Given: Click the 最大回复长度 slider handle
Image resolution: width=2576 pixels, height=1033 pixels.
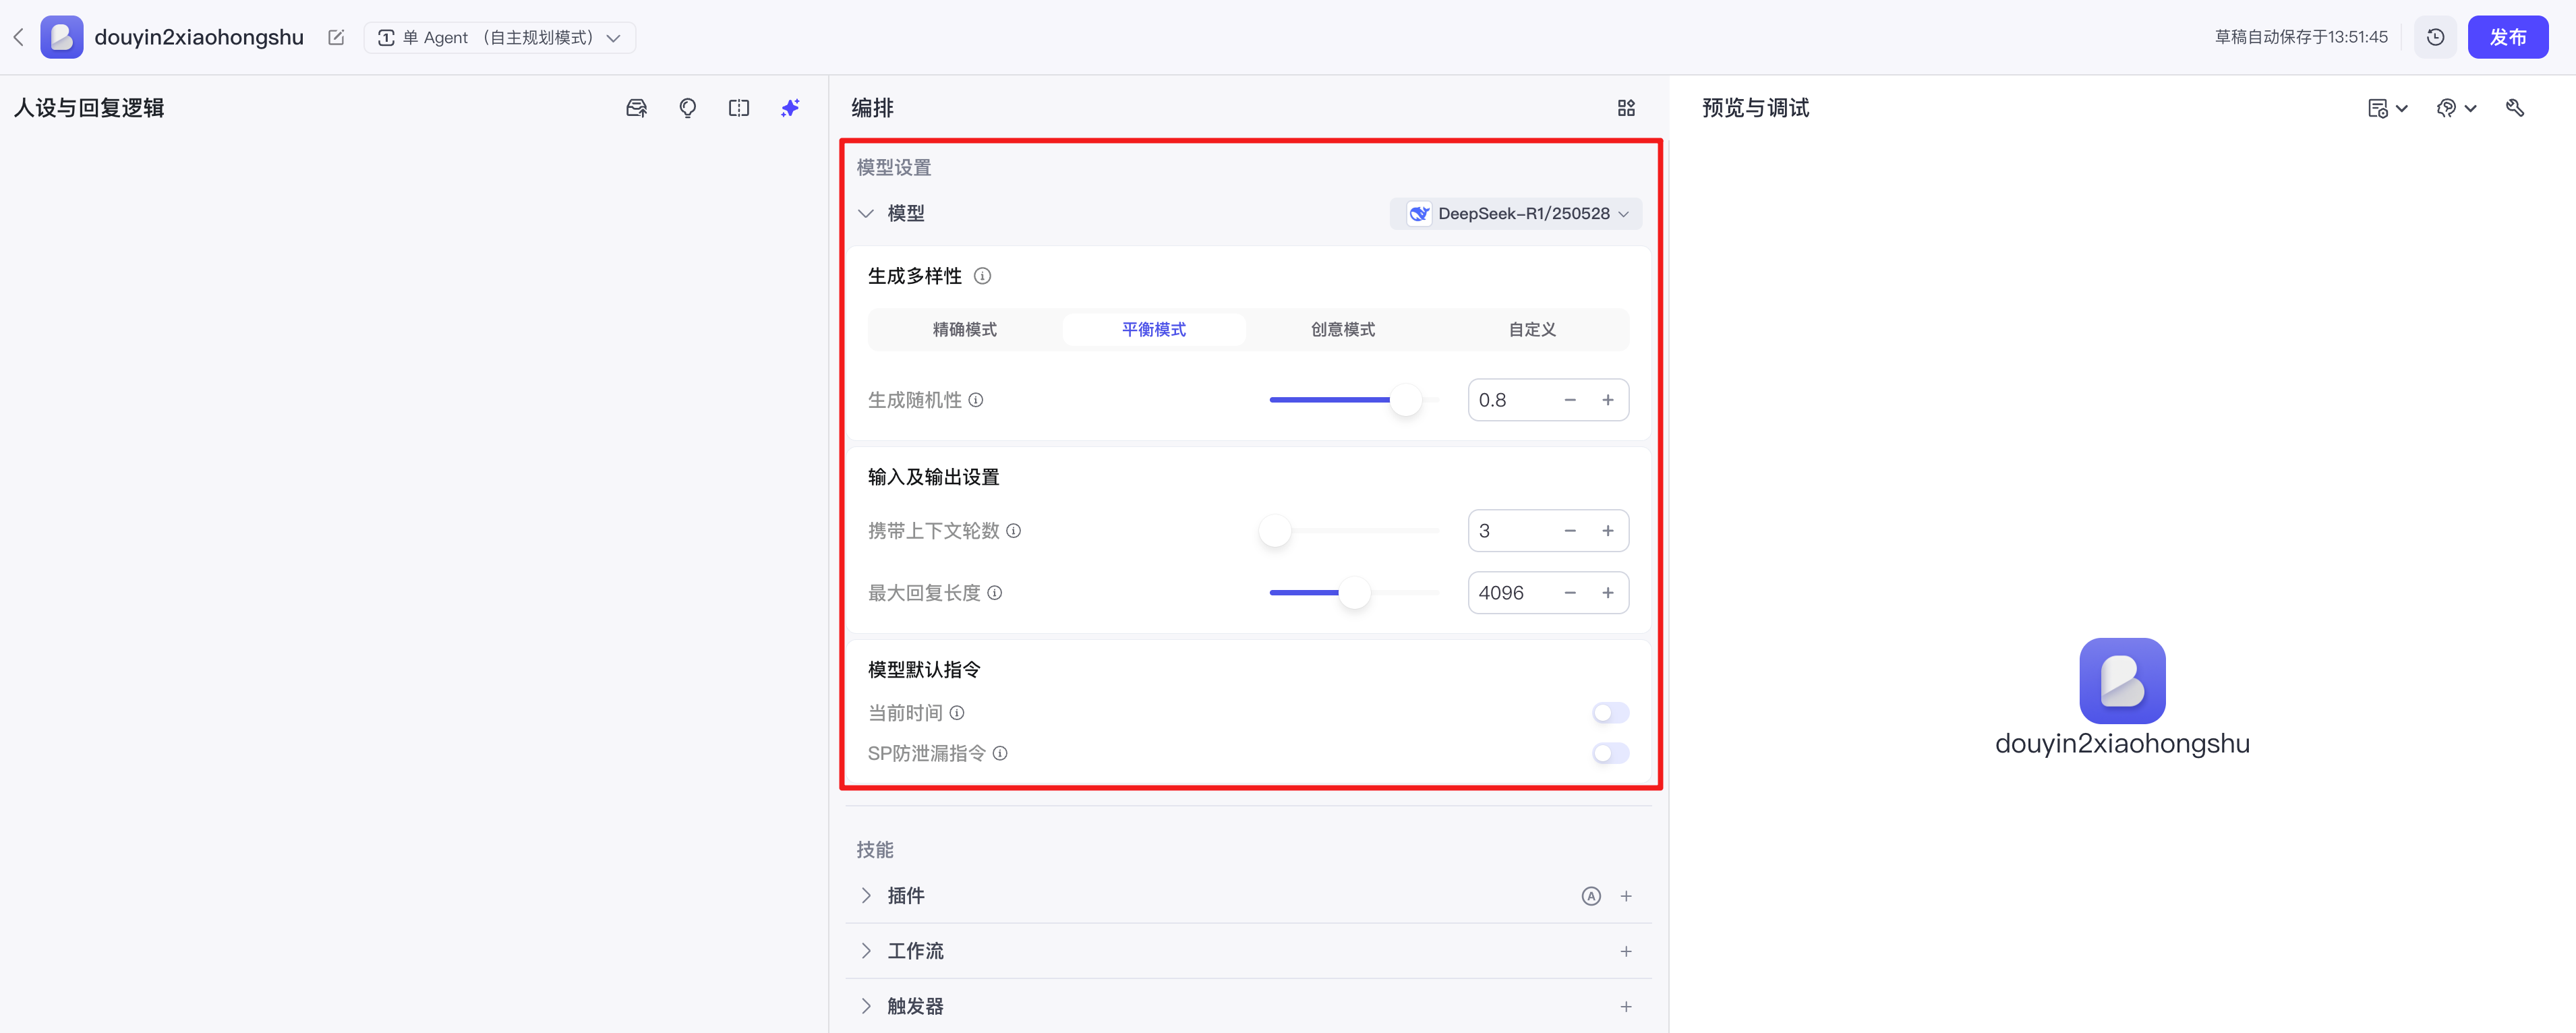Looking at the screenshot, I should pyautogui.click(x=1354, y=593).
